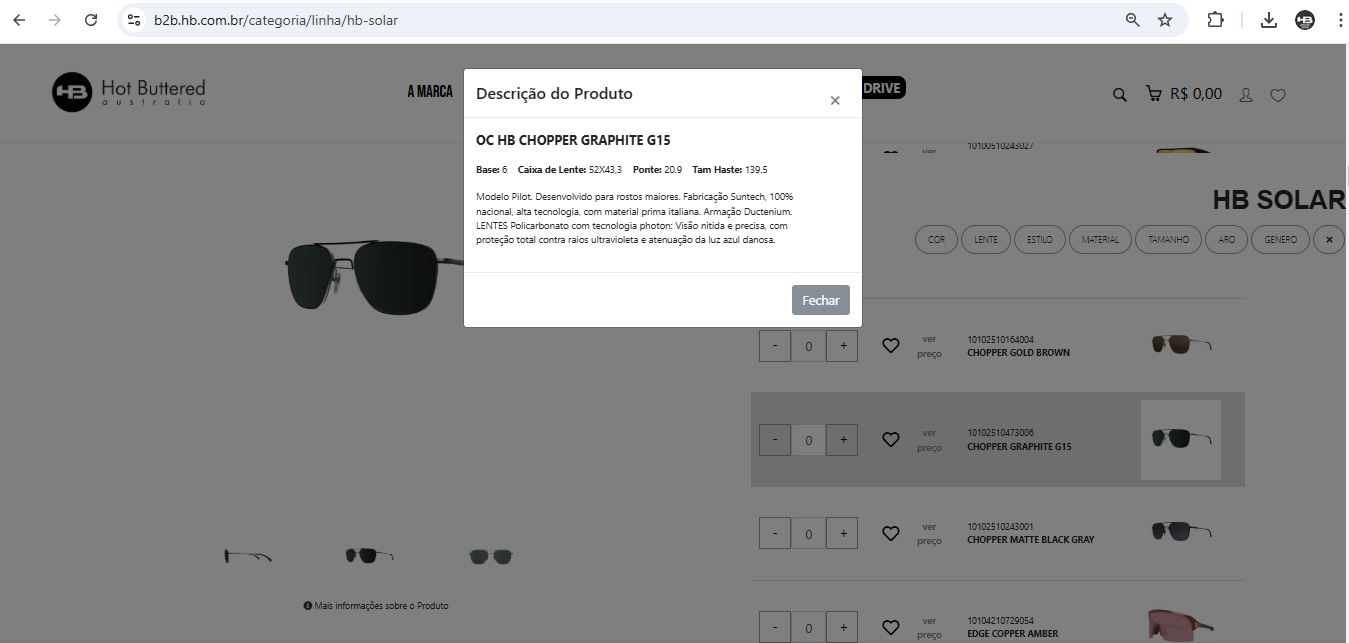
Task: Click the large sunglasses product image
Action: point(375,277)
